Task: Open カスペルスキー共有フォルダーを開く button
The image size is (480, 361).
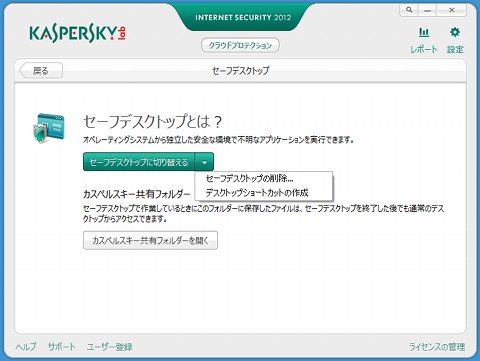Action: pyautogui.click(x=150, y=240)
